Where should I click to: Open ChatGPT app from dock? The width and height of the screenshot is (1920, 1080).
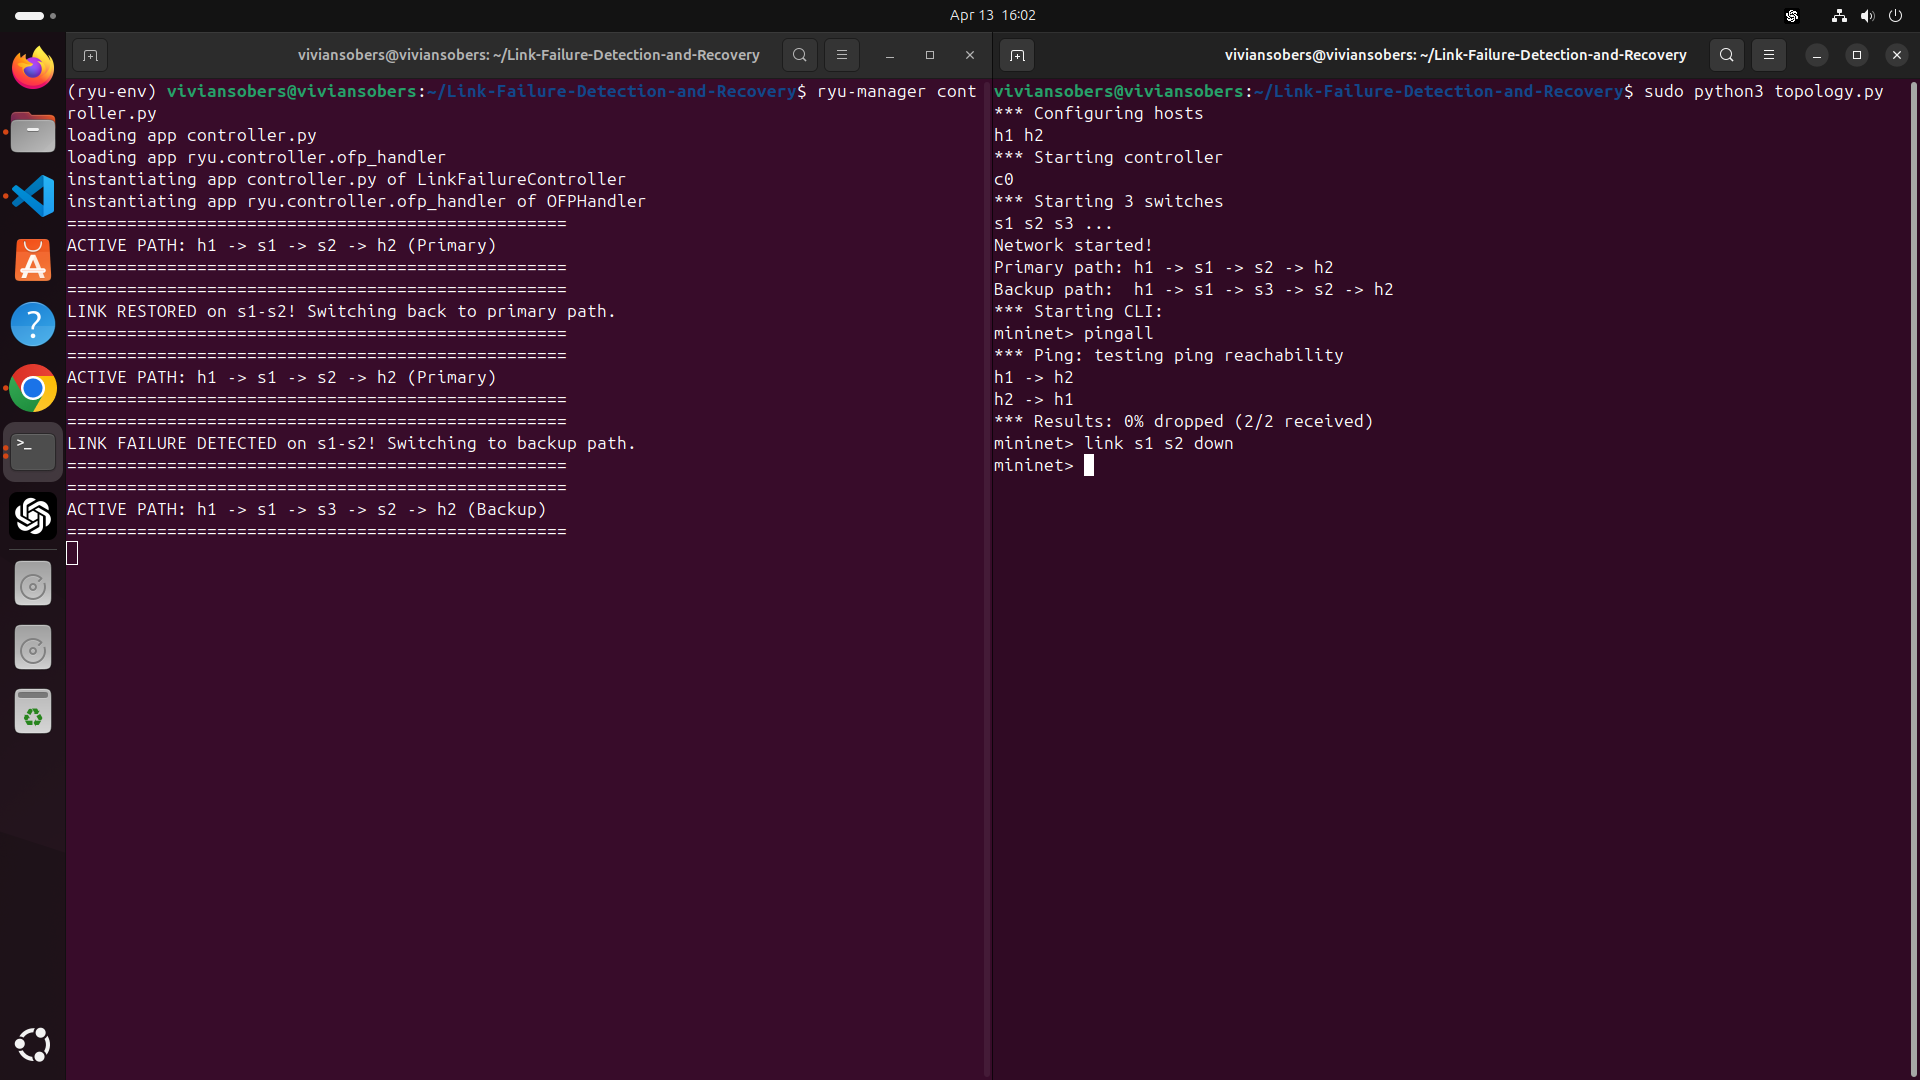33,516
